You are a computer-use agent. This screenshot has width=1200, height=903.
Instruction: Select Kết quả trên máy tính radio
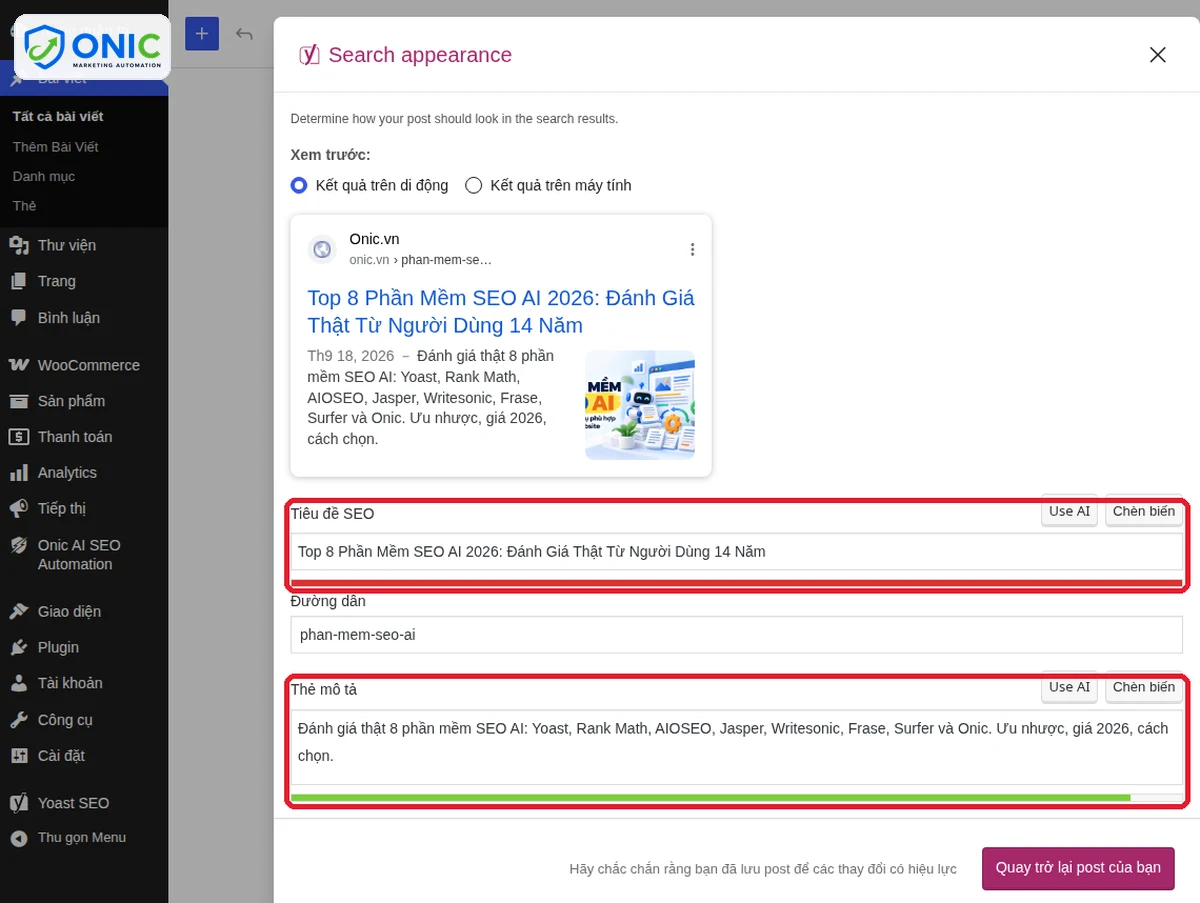[474, 185]
